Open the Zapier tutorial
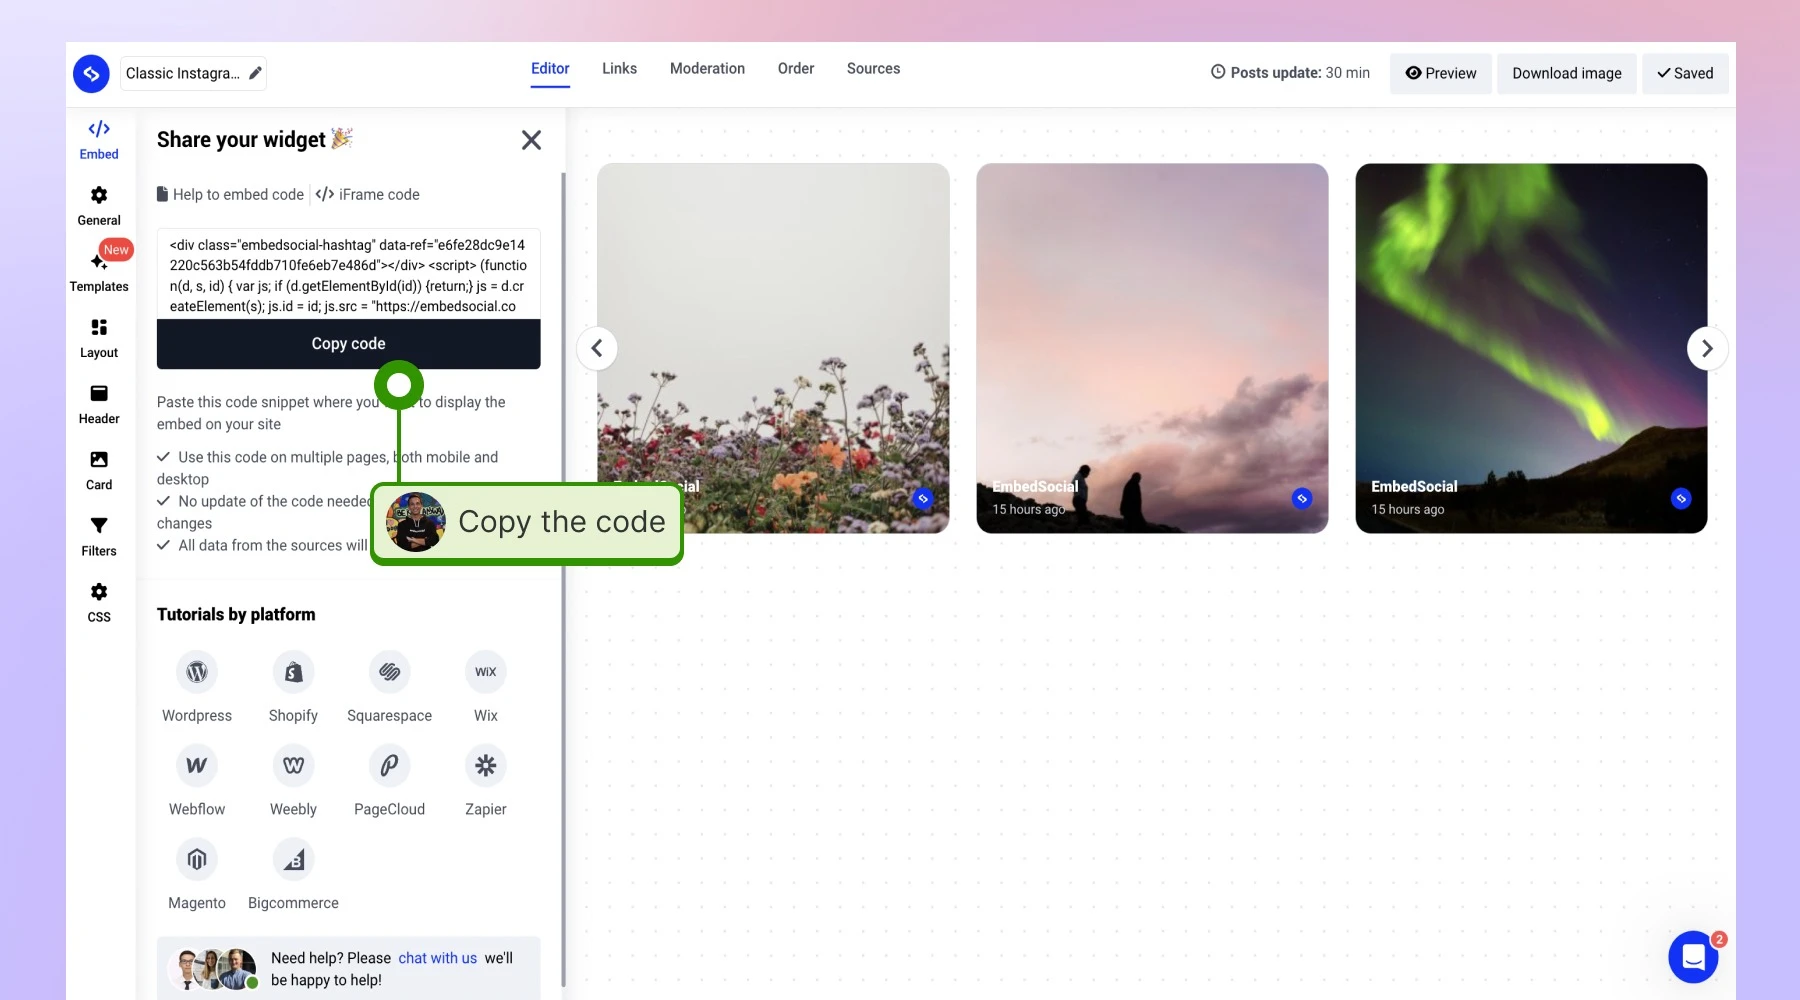The width and height of the screenshot is (1800, 1000). [x=486, y=782]
